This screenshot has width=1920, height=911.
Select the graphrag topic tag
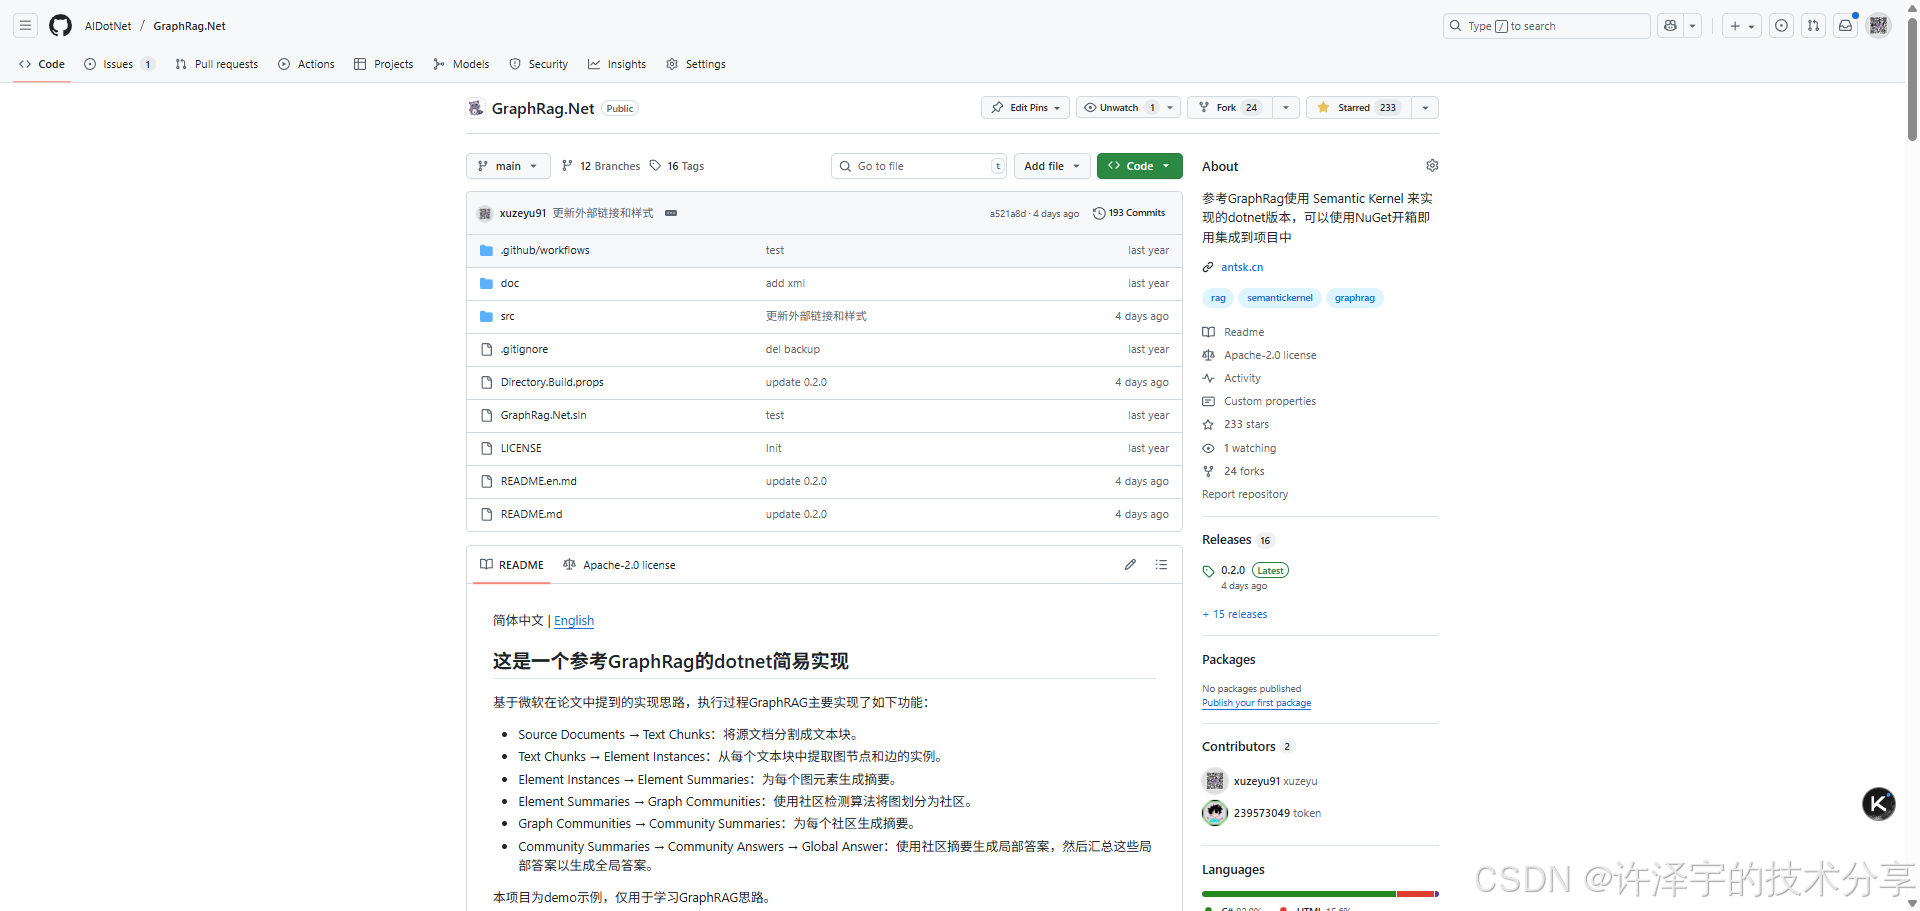pyautogui.click(x=1355, y=298)
